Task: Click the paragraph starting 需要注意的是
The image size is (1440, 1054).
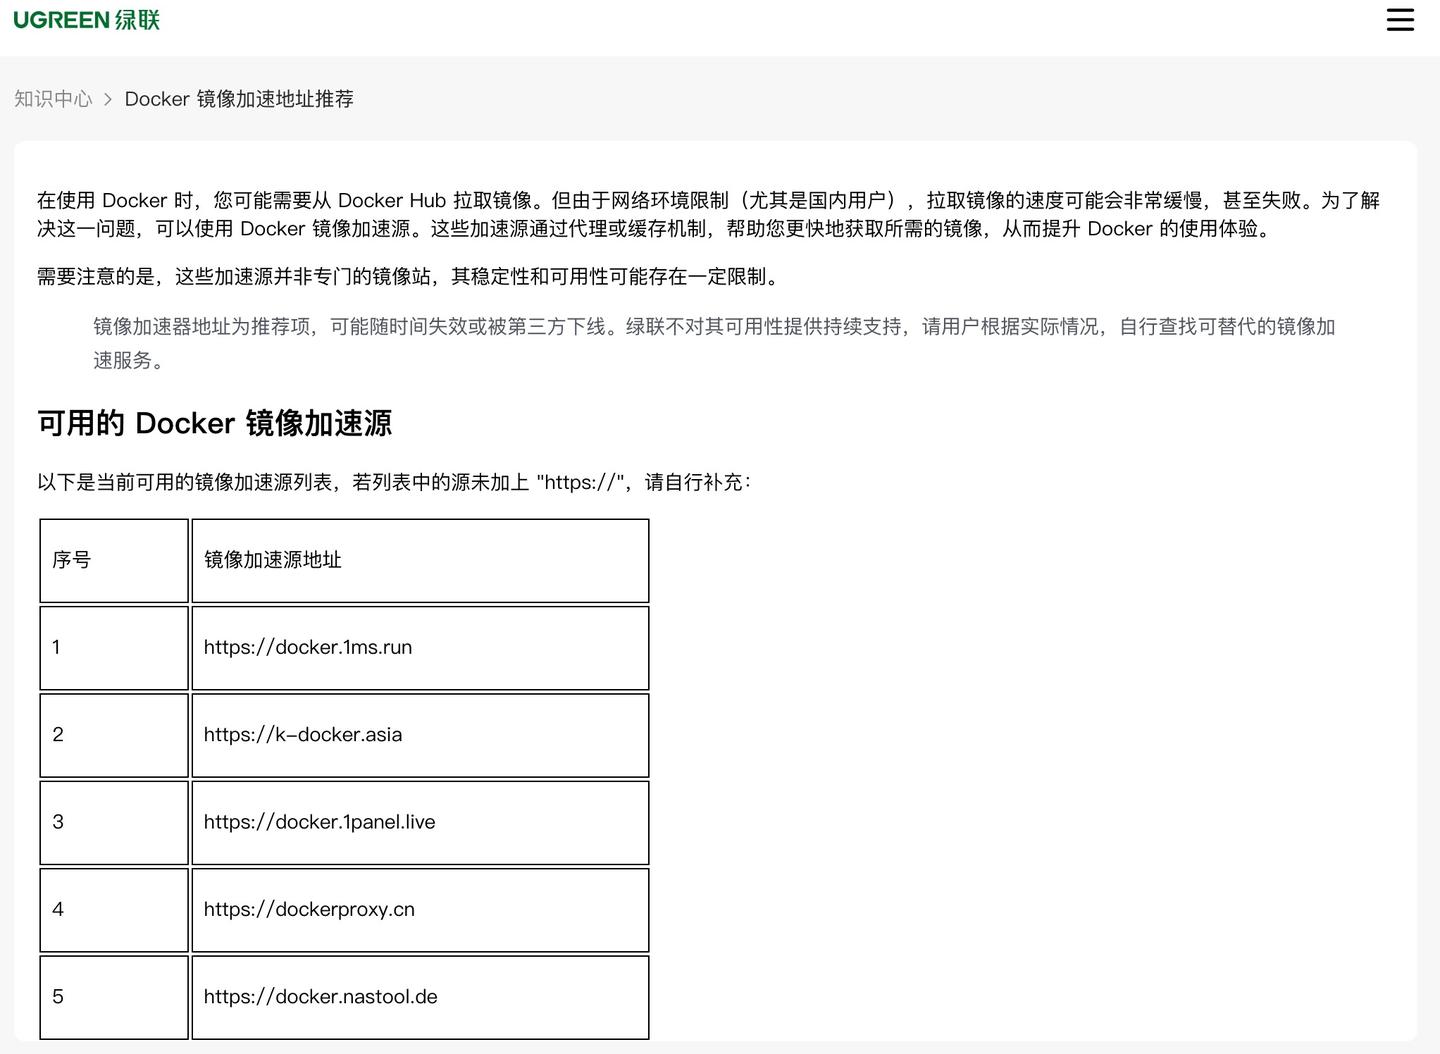Action: point(410,277)
